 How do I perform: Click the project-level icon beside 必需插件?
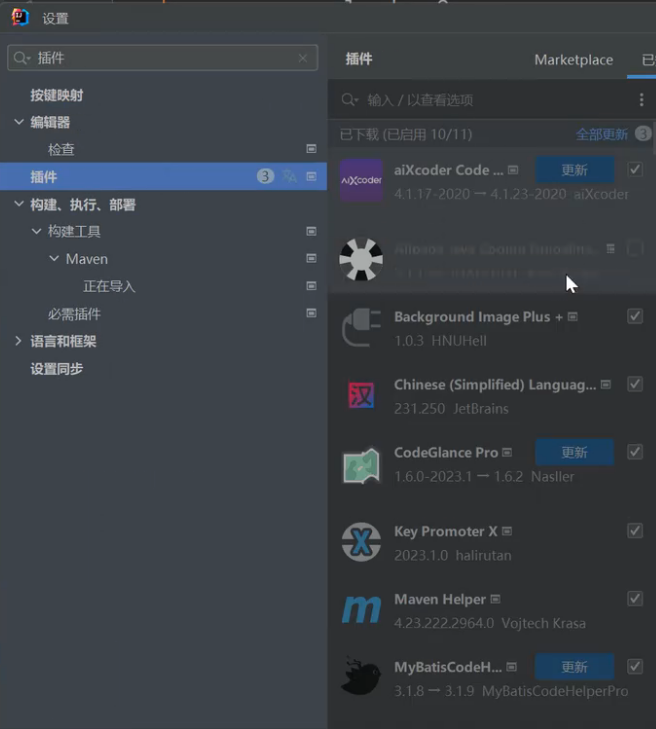pos(311,313)
